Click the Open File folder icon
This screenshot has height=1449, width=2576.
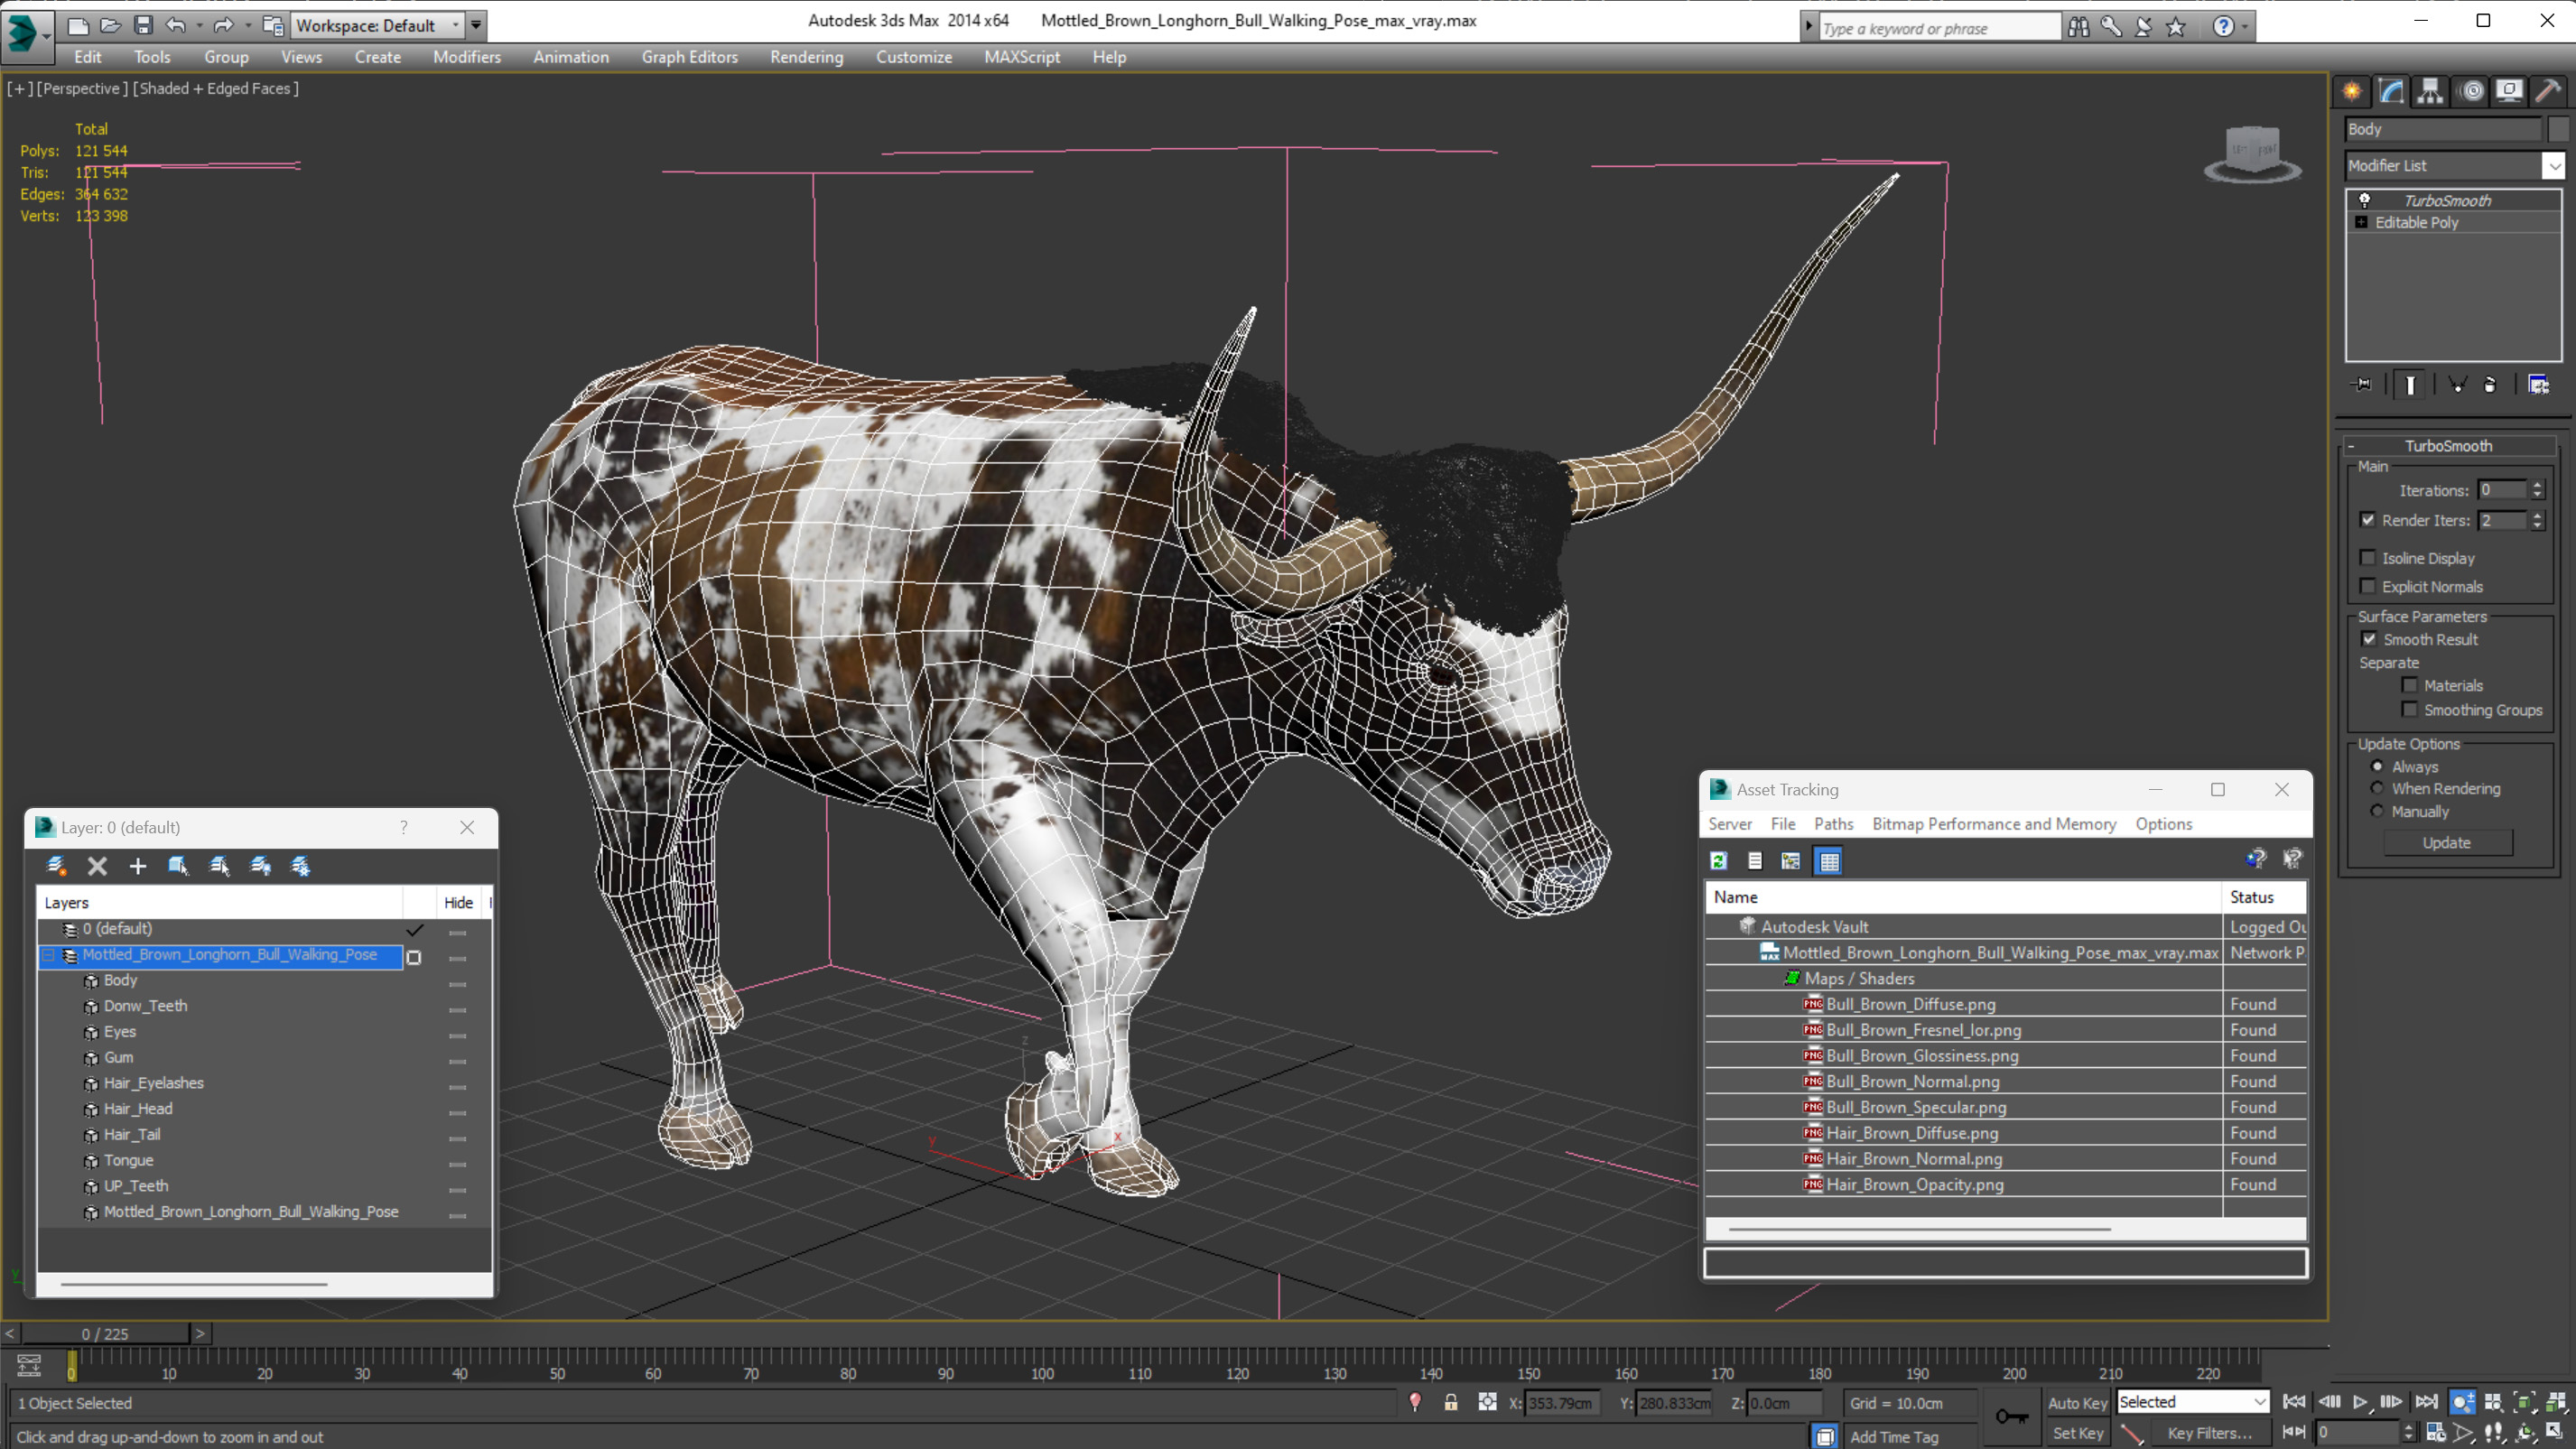(x=110, y=25)
